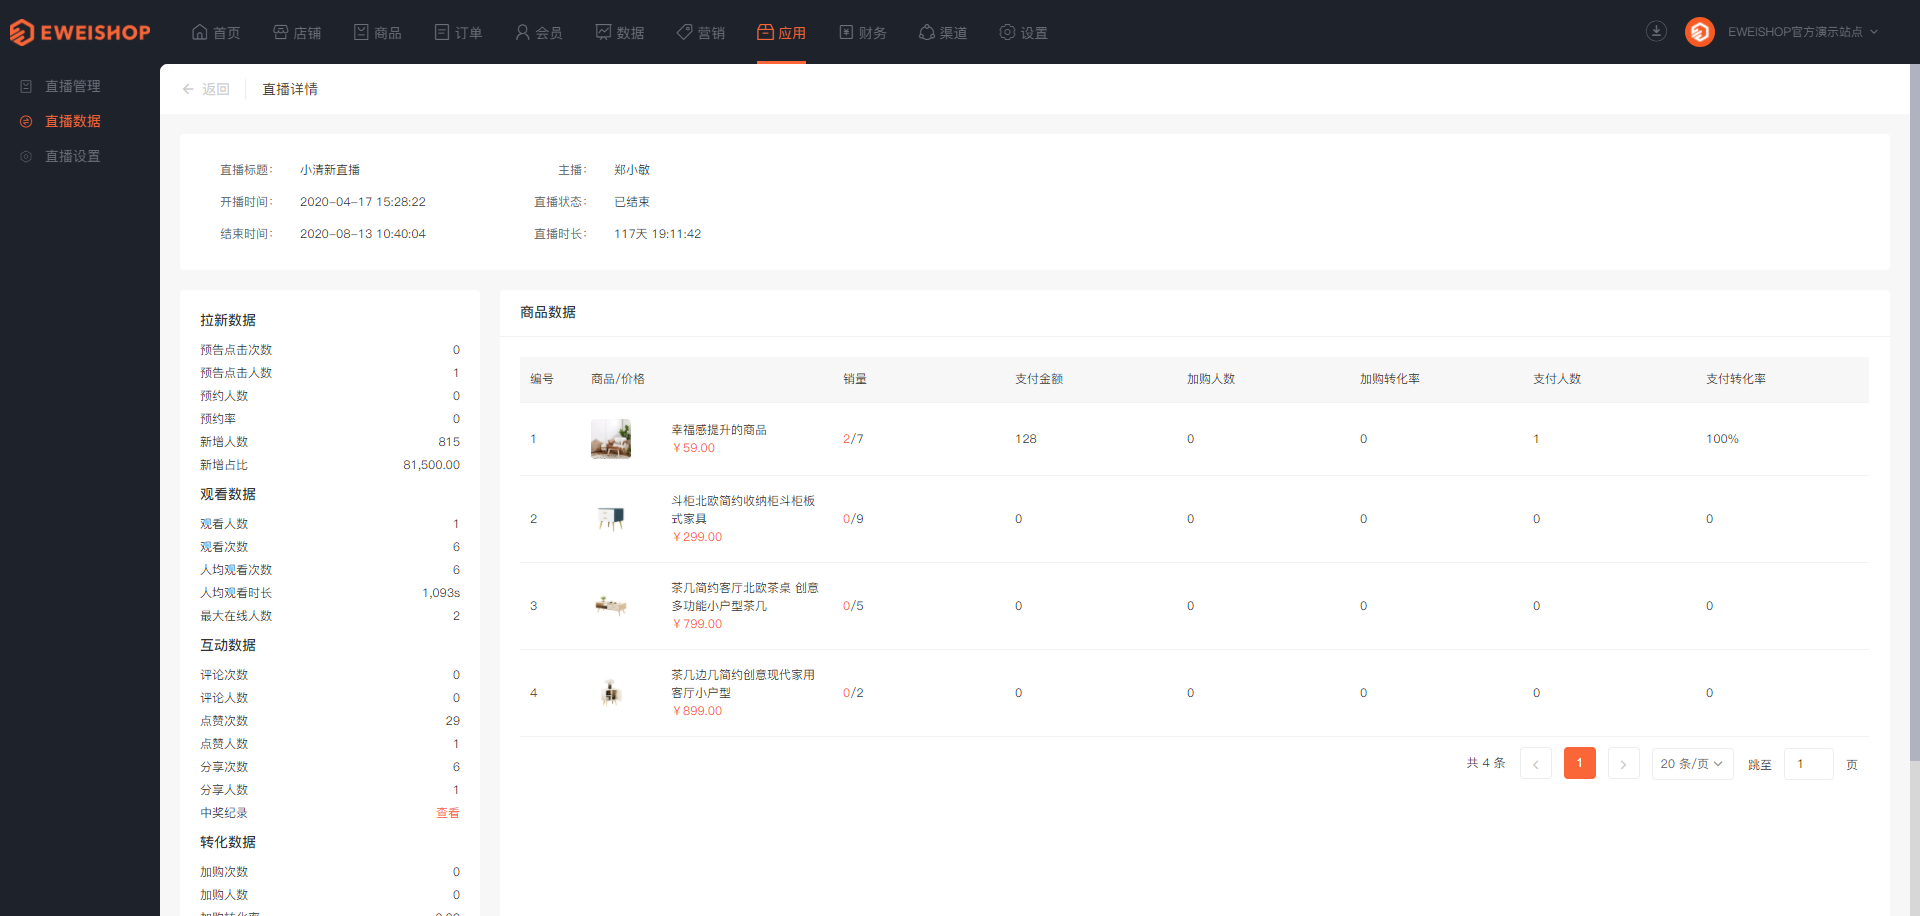Click the 100% payment conversion cell
The height and width of the screenshot is (916, 1920).
click(1722, 439)
